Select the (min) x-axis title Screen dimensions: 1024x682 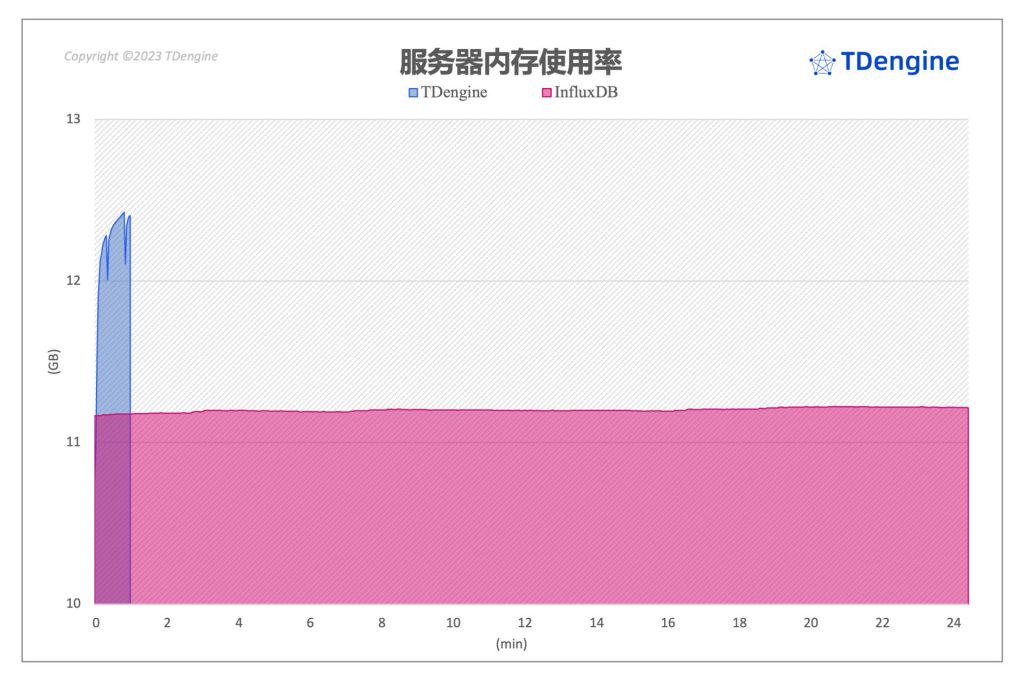point(511,644)
